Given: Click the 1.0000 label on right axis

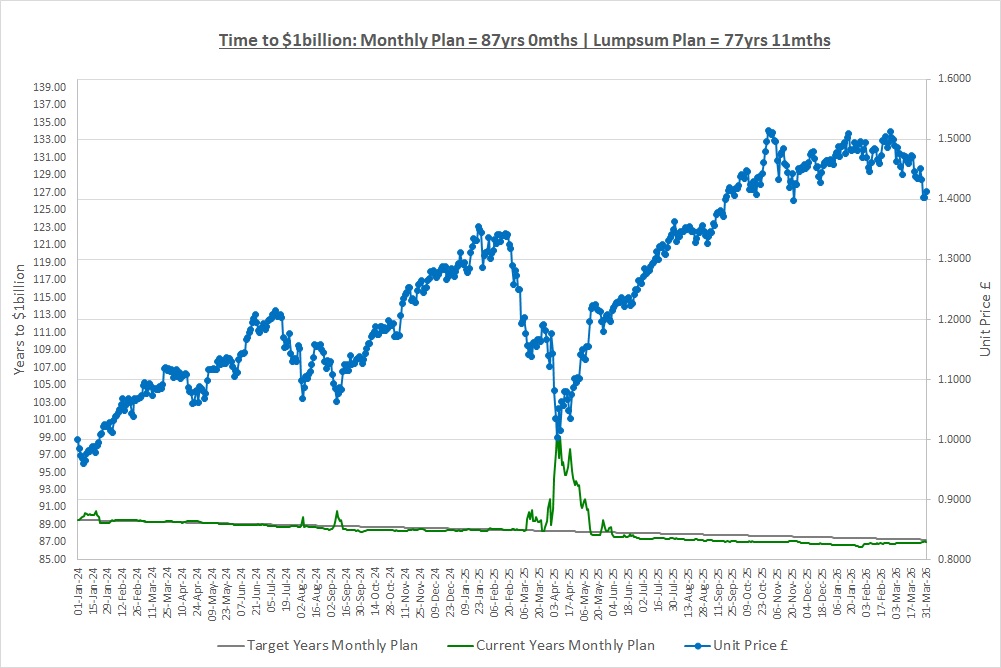Looking at the screenshot, I should tap(955, 439).
